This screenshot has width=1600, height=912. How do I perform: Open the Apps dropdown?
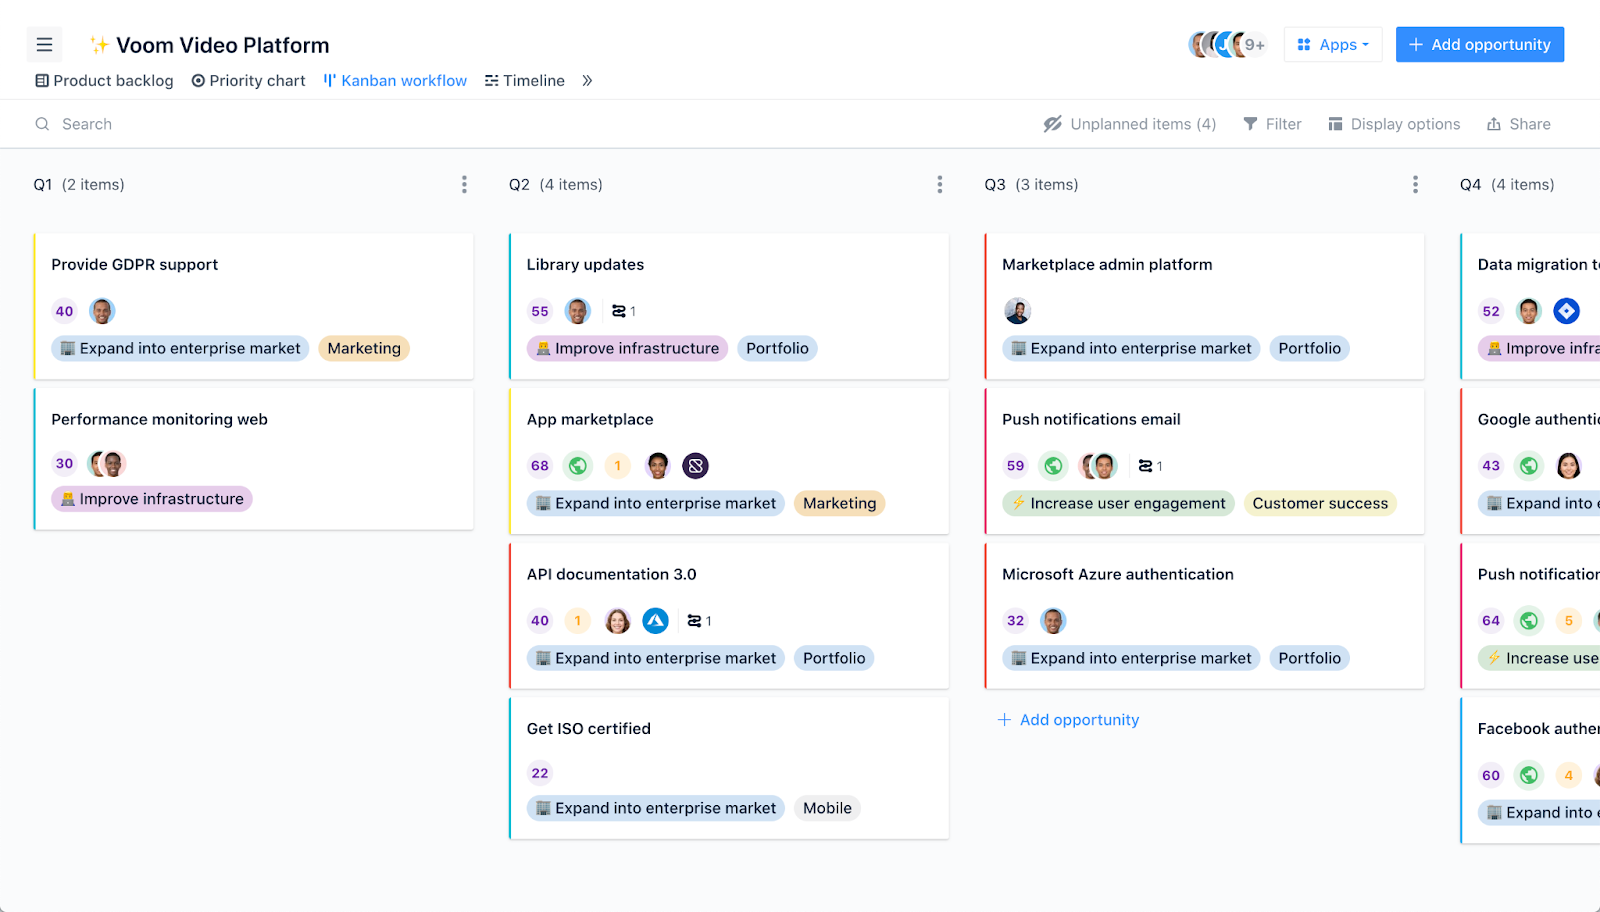(x=1333, y=45)
